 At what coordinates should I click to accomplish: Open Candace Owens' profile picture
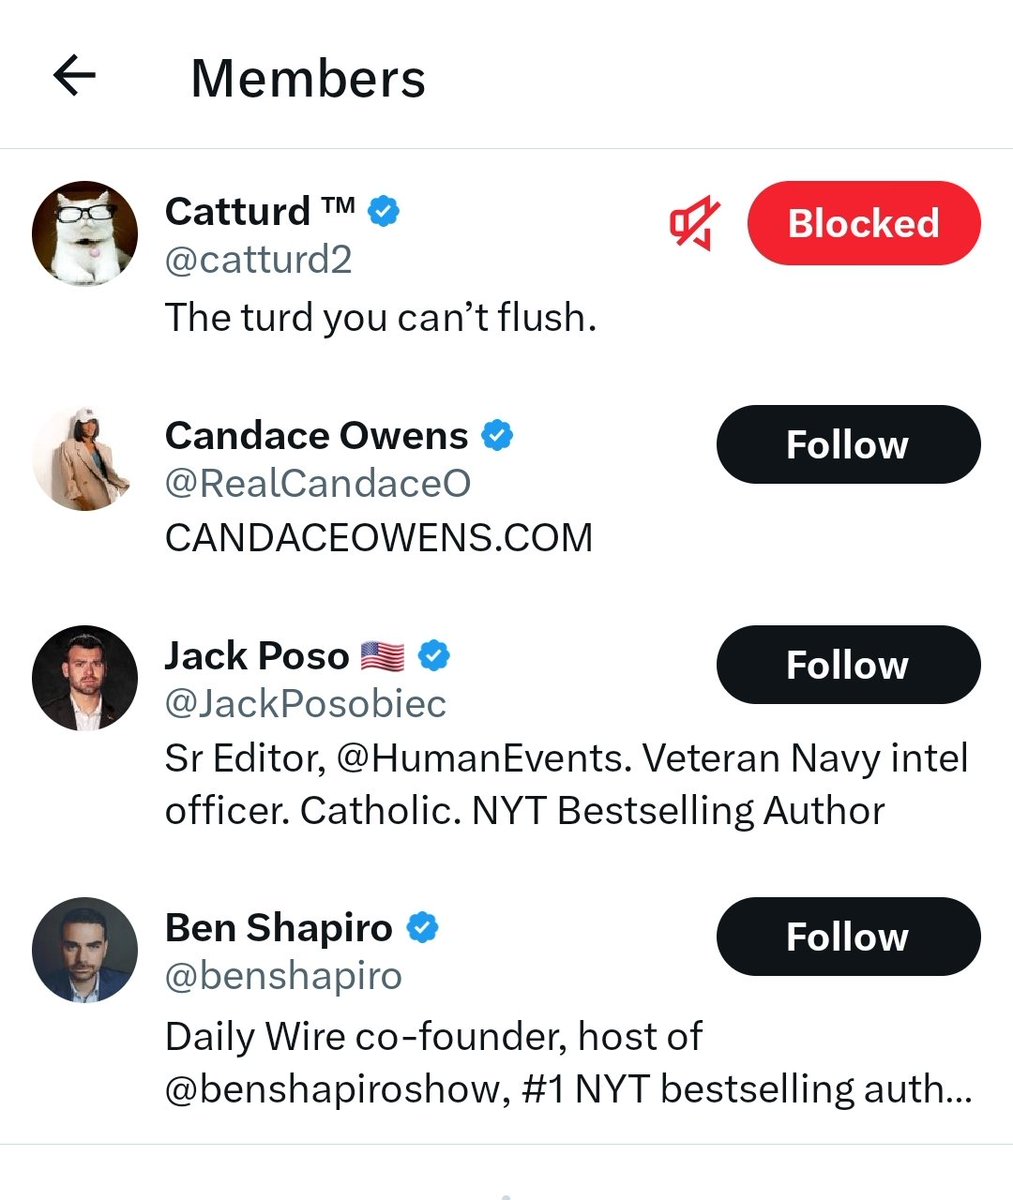coord(85,457)
